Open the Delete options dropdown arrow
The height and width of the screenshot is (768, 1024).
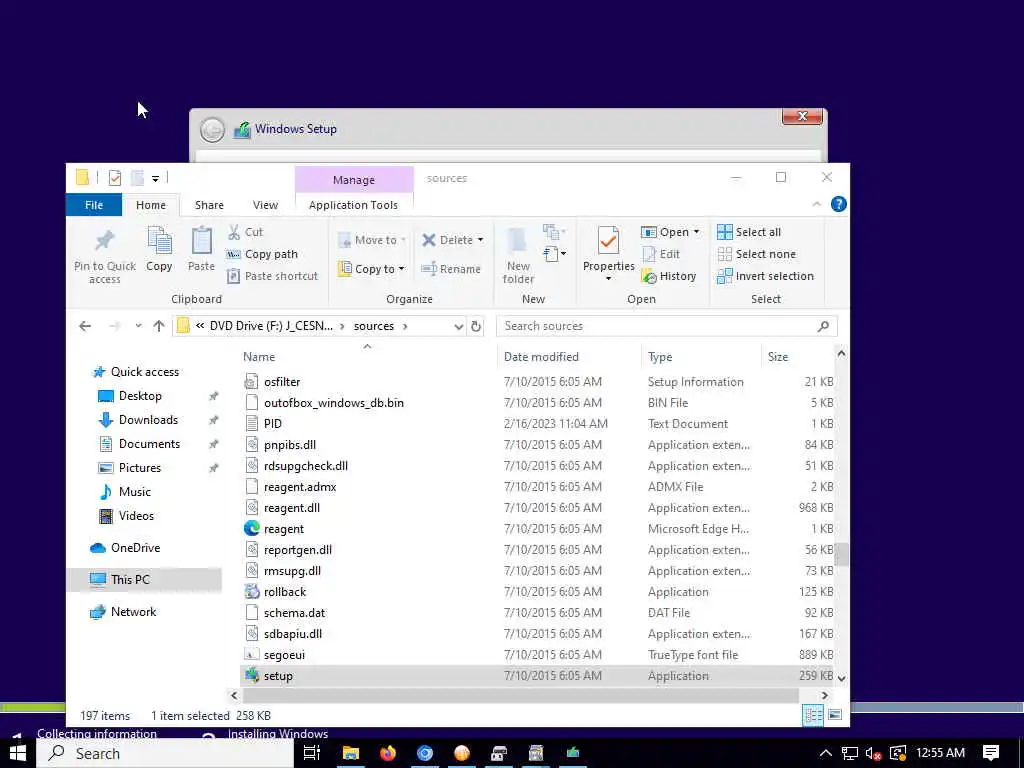tap(481, 240)
